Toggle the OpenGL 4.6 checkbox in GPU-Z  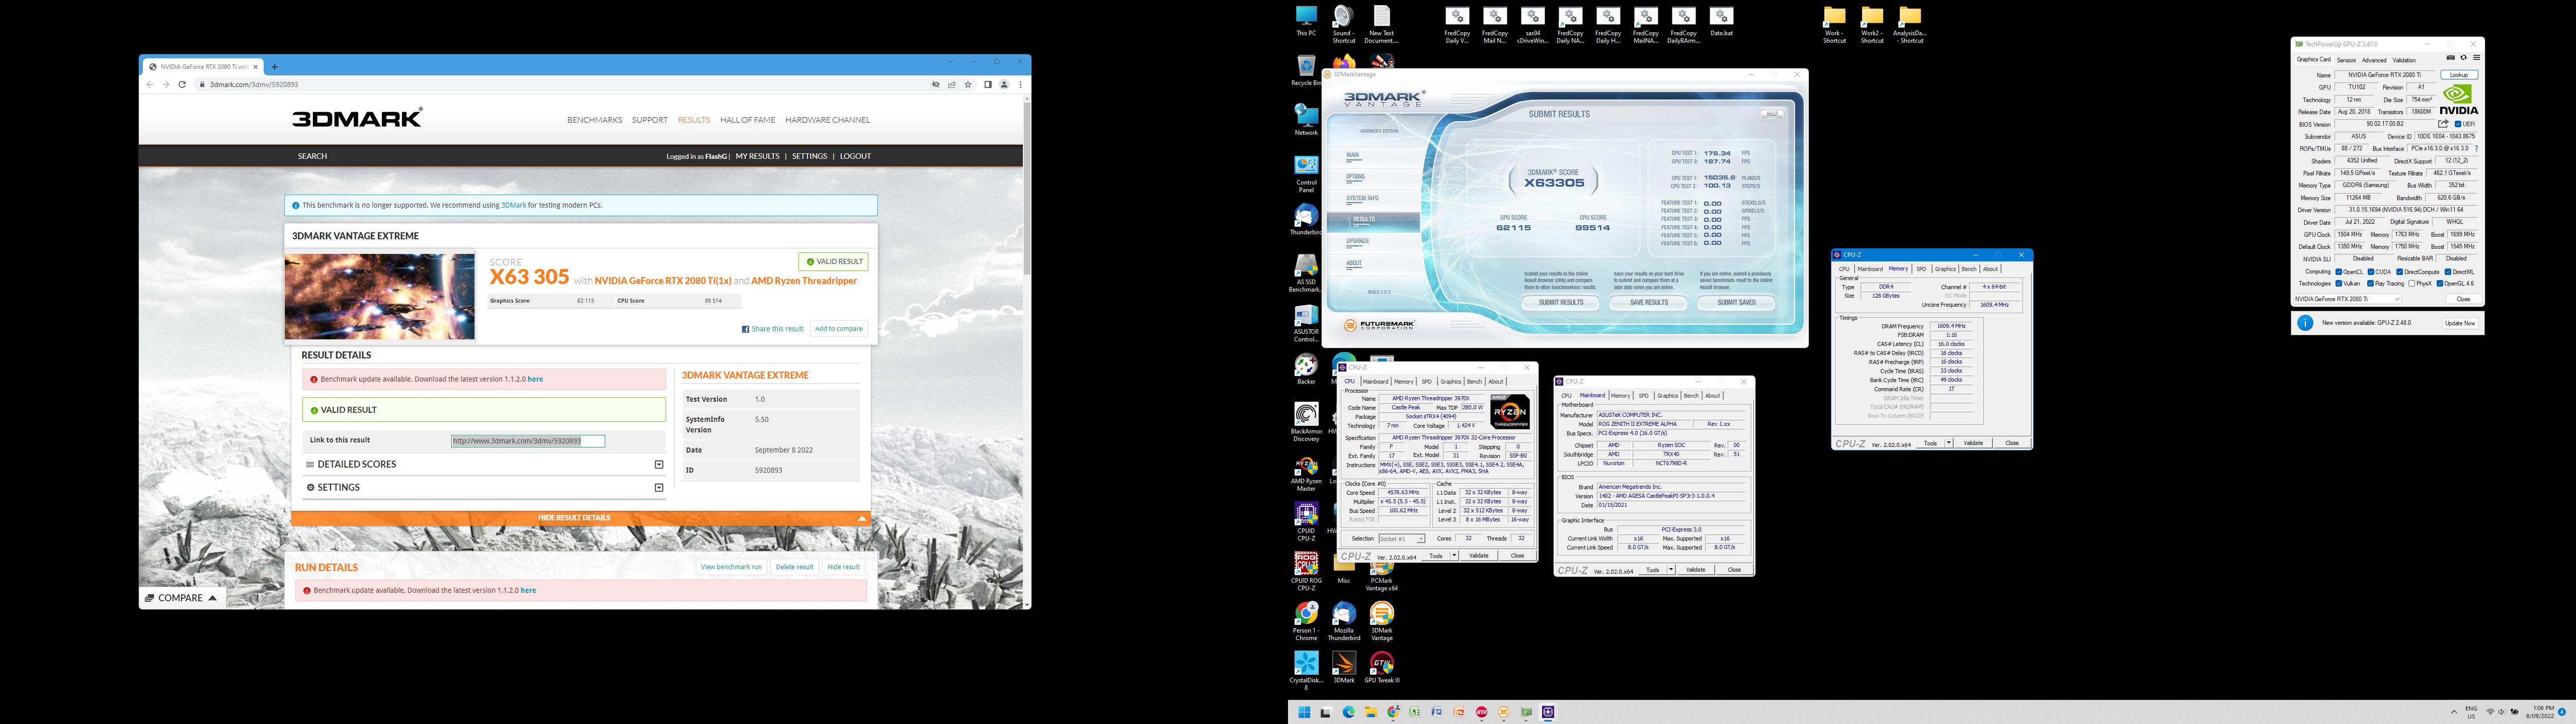2440,284
